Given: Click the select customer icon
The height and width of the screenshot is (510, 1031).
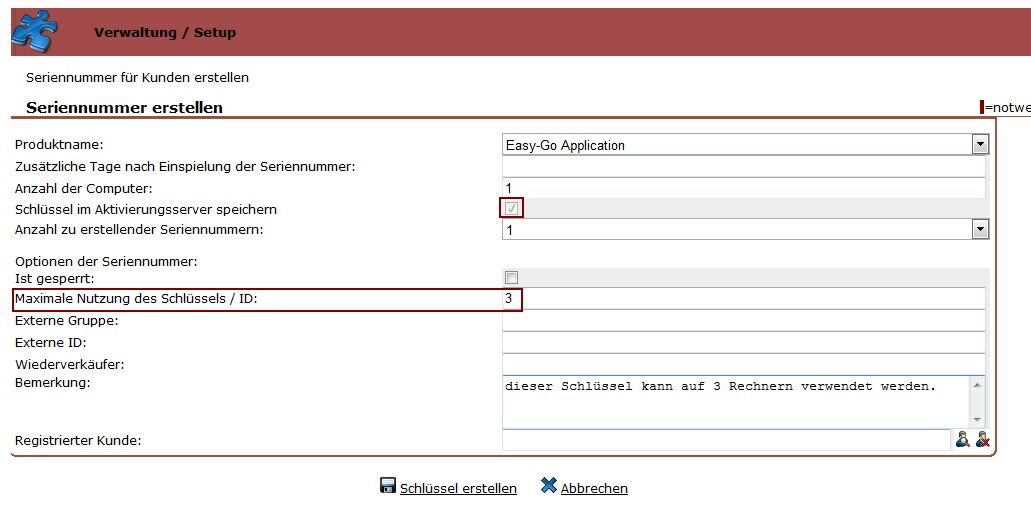Looking at the screenshot, I should pyautogui.click(x=962, y=439).
